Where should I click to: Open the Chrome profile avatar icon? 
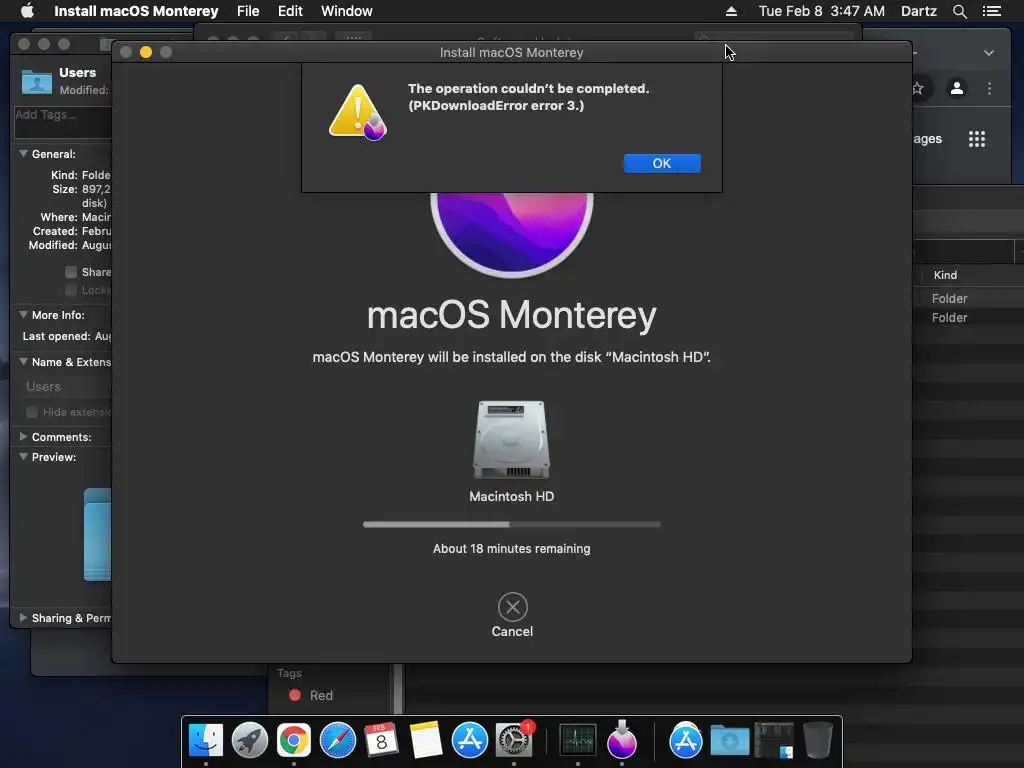point(957,88)
